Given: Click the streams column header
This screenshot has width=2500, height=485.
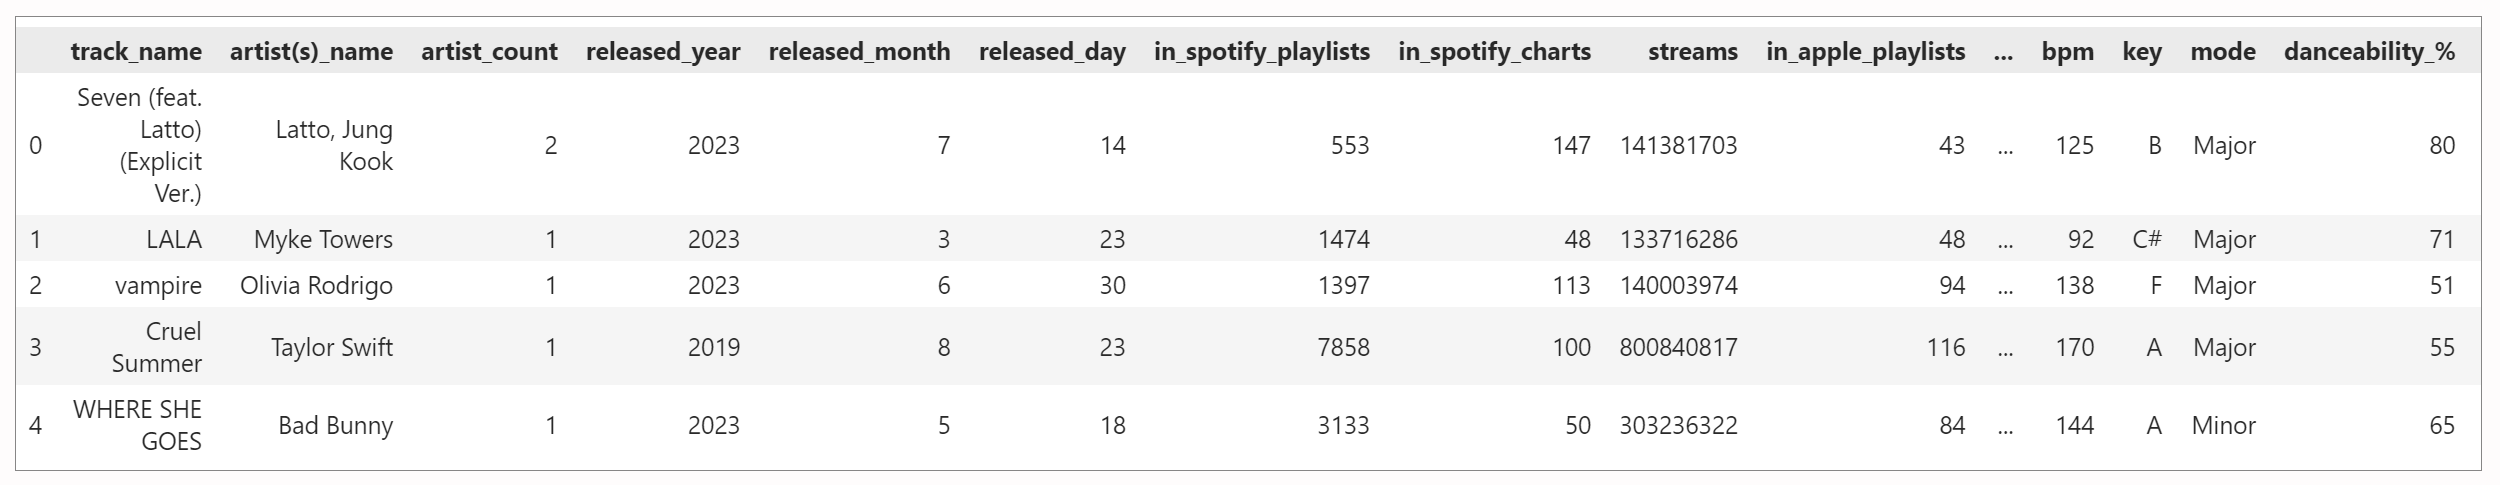Looking at the screenshot, I should tap(1692, 52).
